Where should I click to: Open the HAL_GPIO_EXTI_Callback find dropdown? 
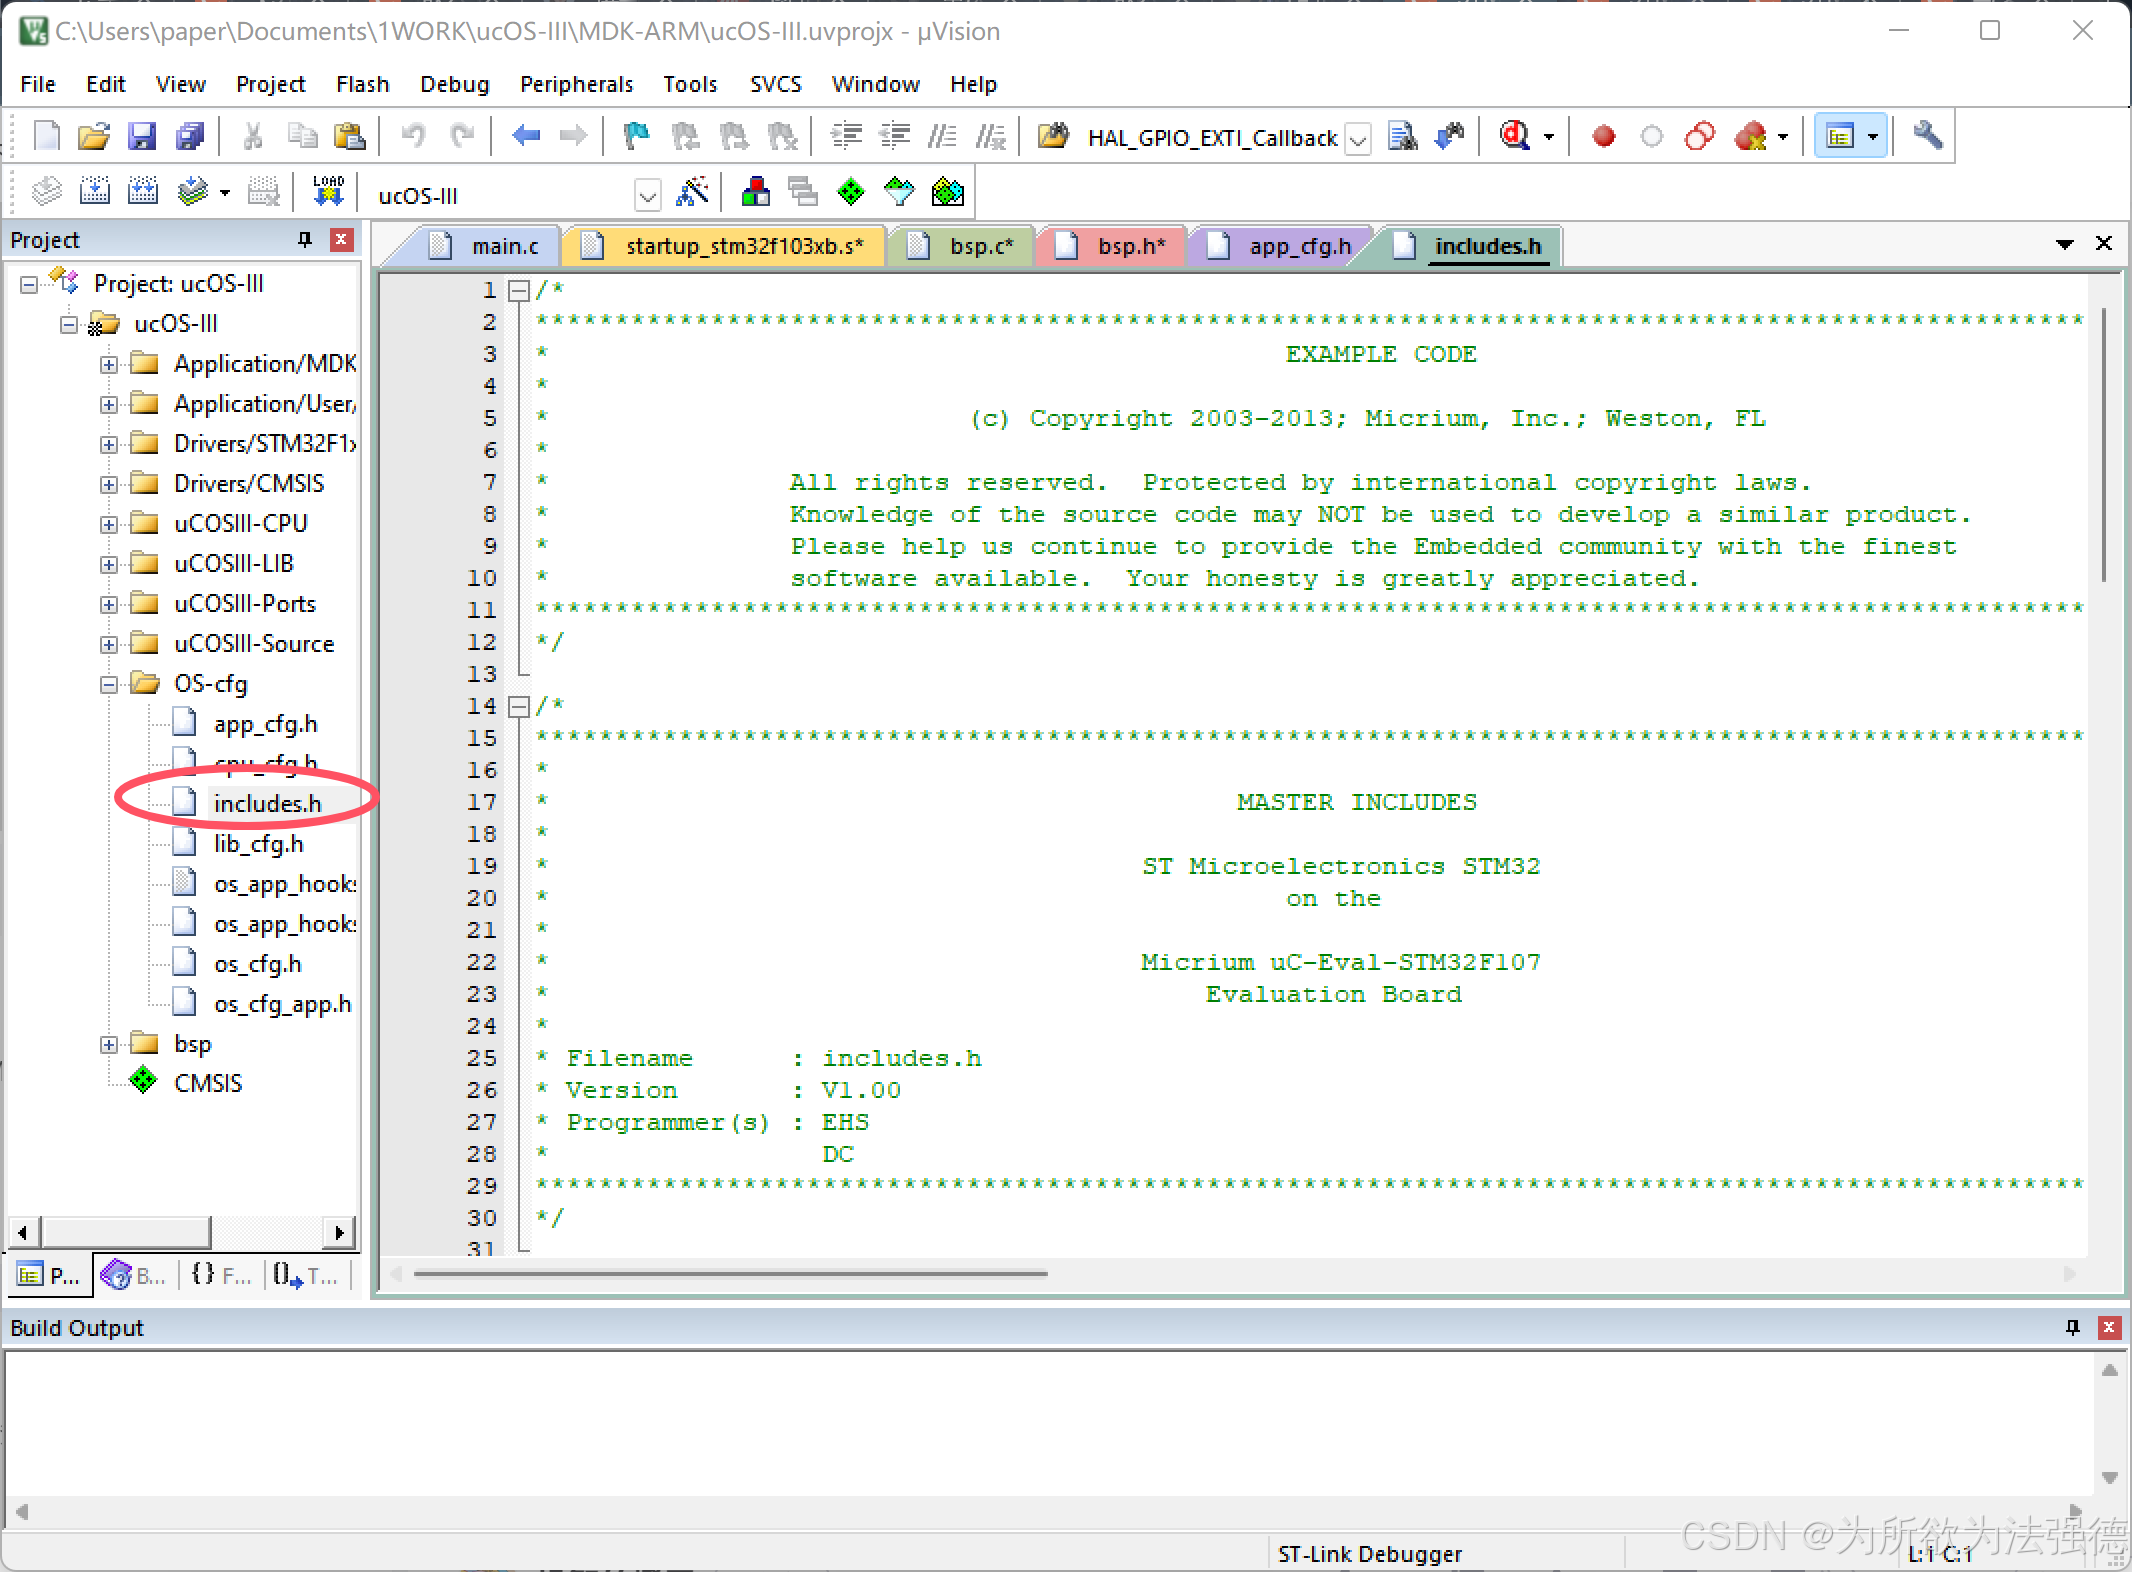1357,138
